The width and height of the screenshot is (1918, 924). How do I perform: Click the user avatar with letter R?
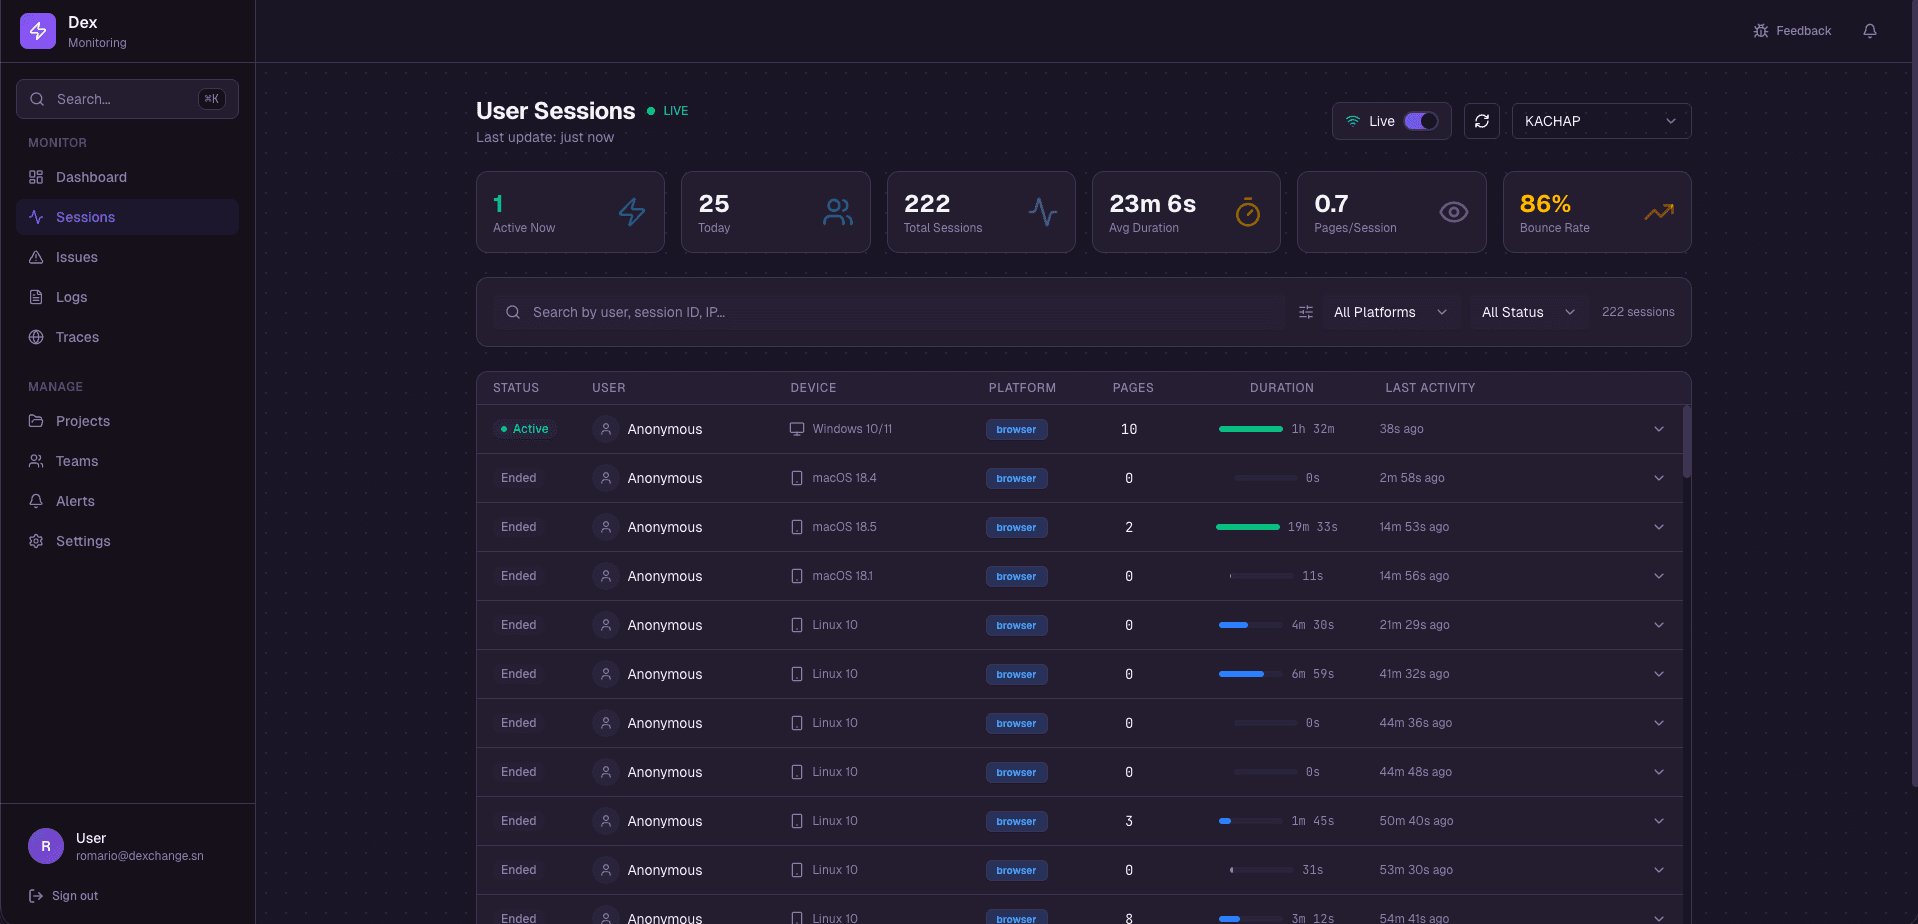[46, 846]
